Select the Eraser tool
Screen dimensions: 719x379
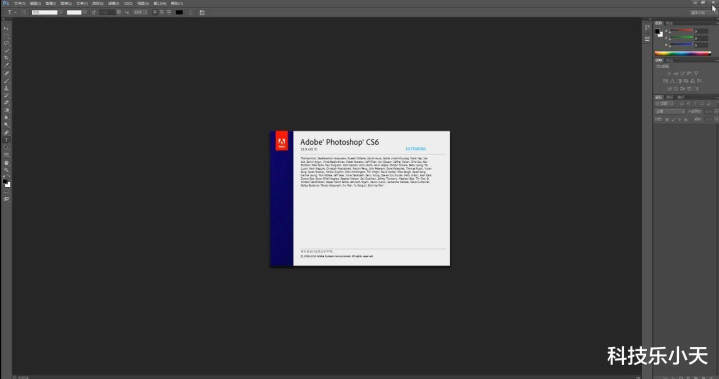(x=6, y=103)
